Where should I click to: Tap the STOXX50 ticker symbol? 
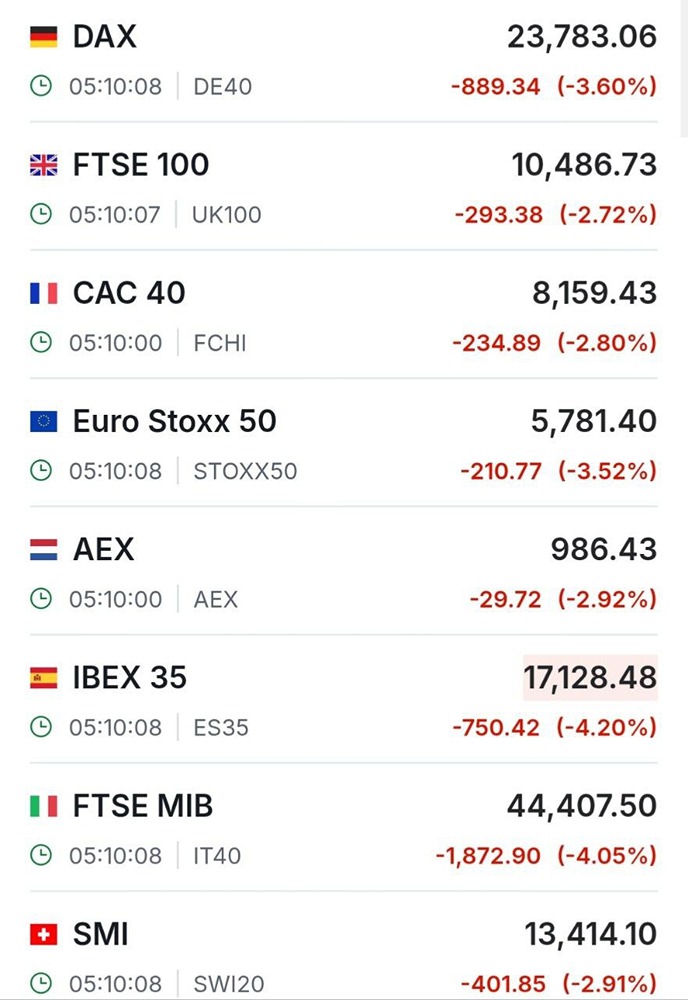click(x=245, y=471)
